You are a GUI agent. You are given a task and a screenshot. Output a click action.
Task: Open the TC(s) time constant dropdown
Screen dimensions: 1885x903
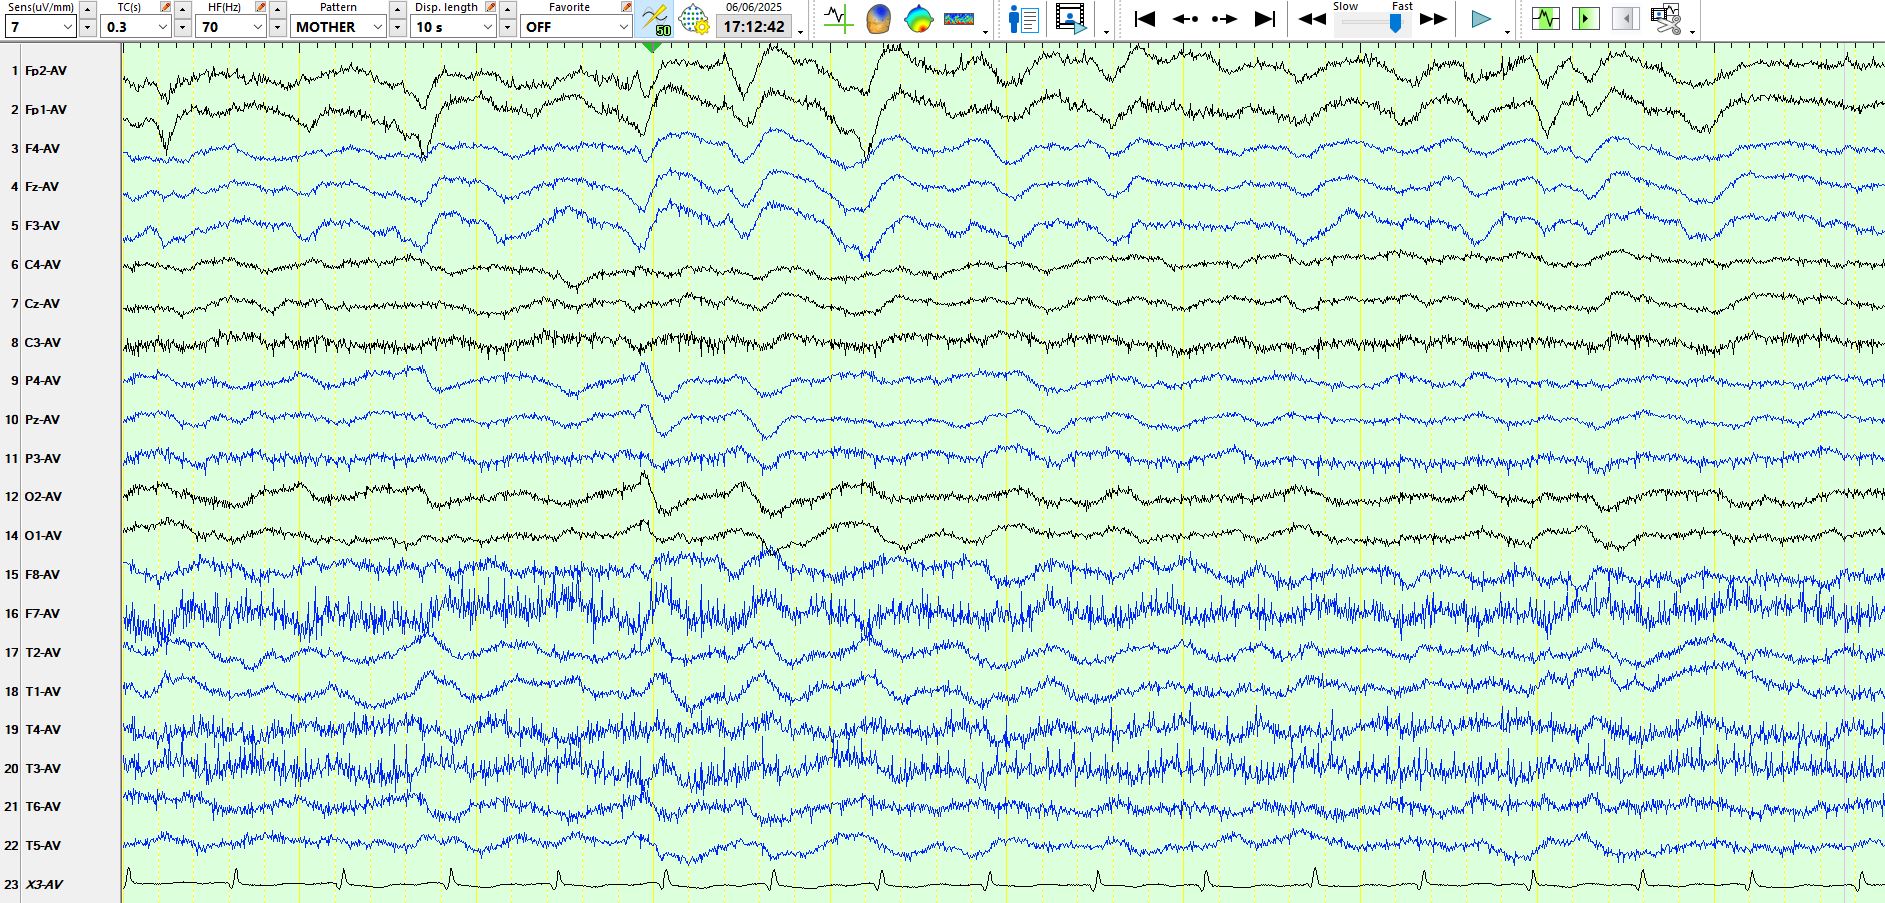point(135,27)
